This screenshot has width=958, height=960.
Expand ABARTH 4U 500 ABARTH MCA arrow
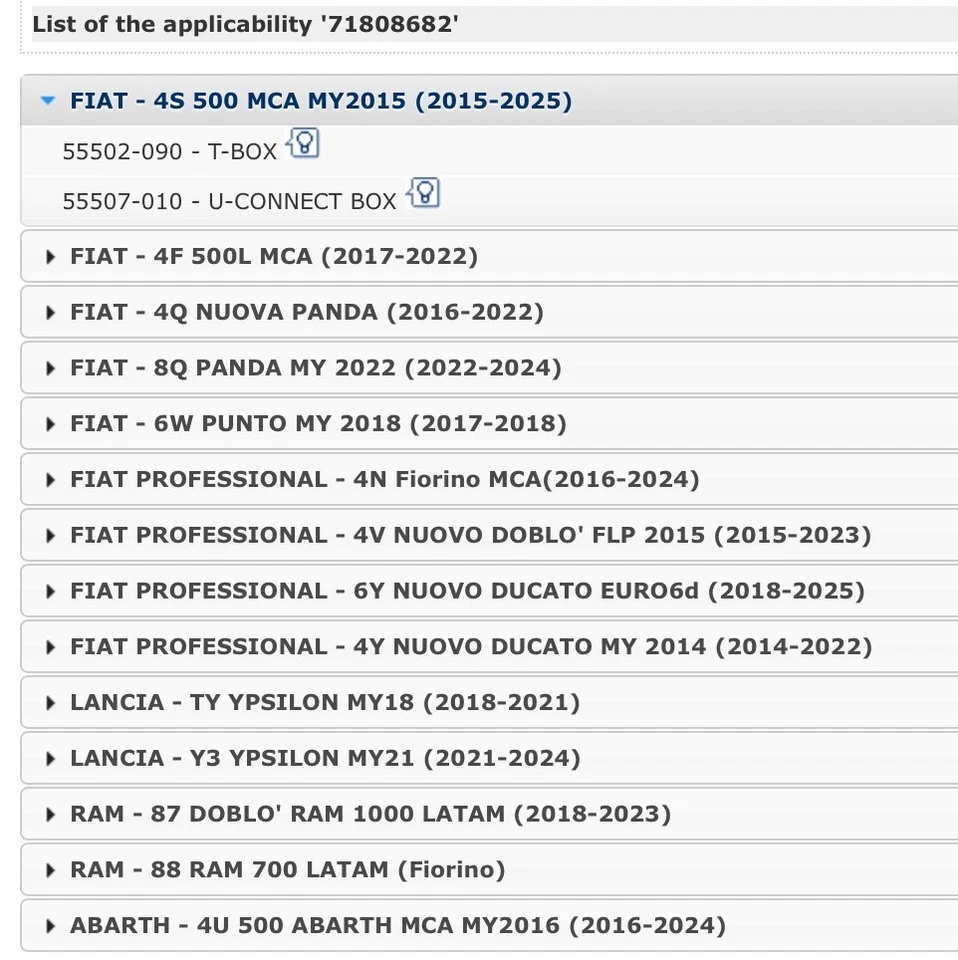pyautogui.click(x=50, y=926)
